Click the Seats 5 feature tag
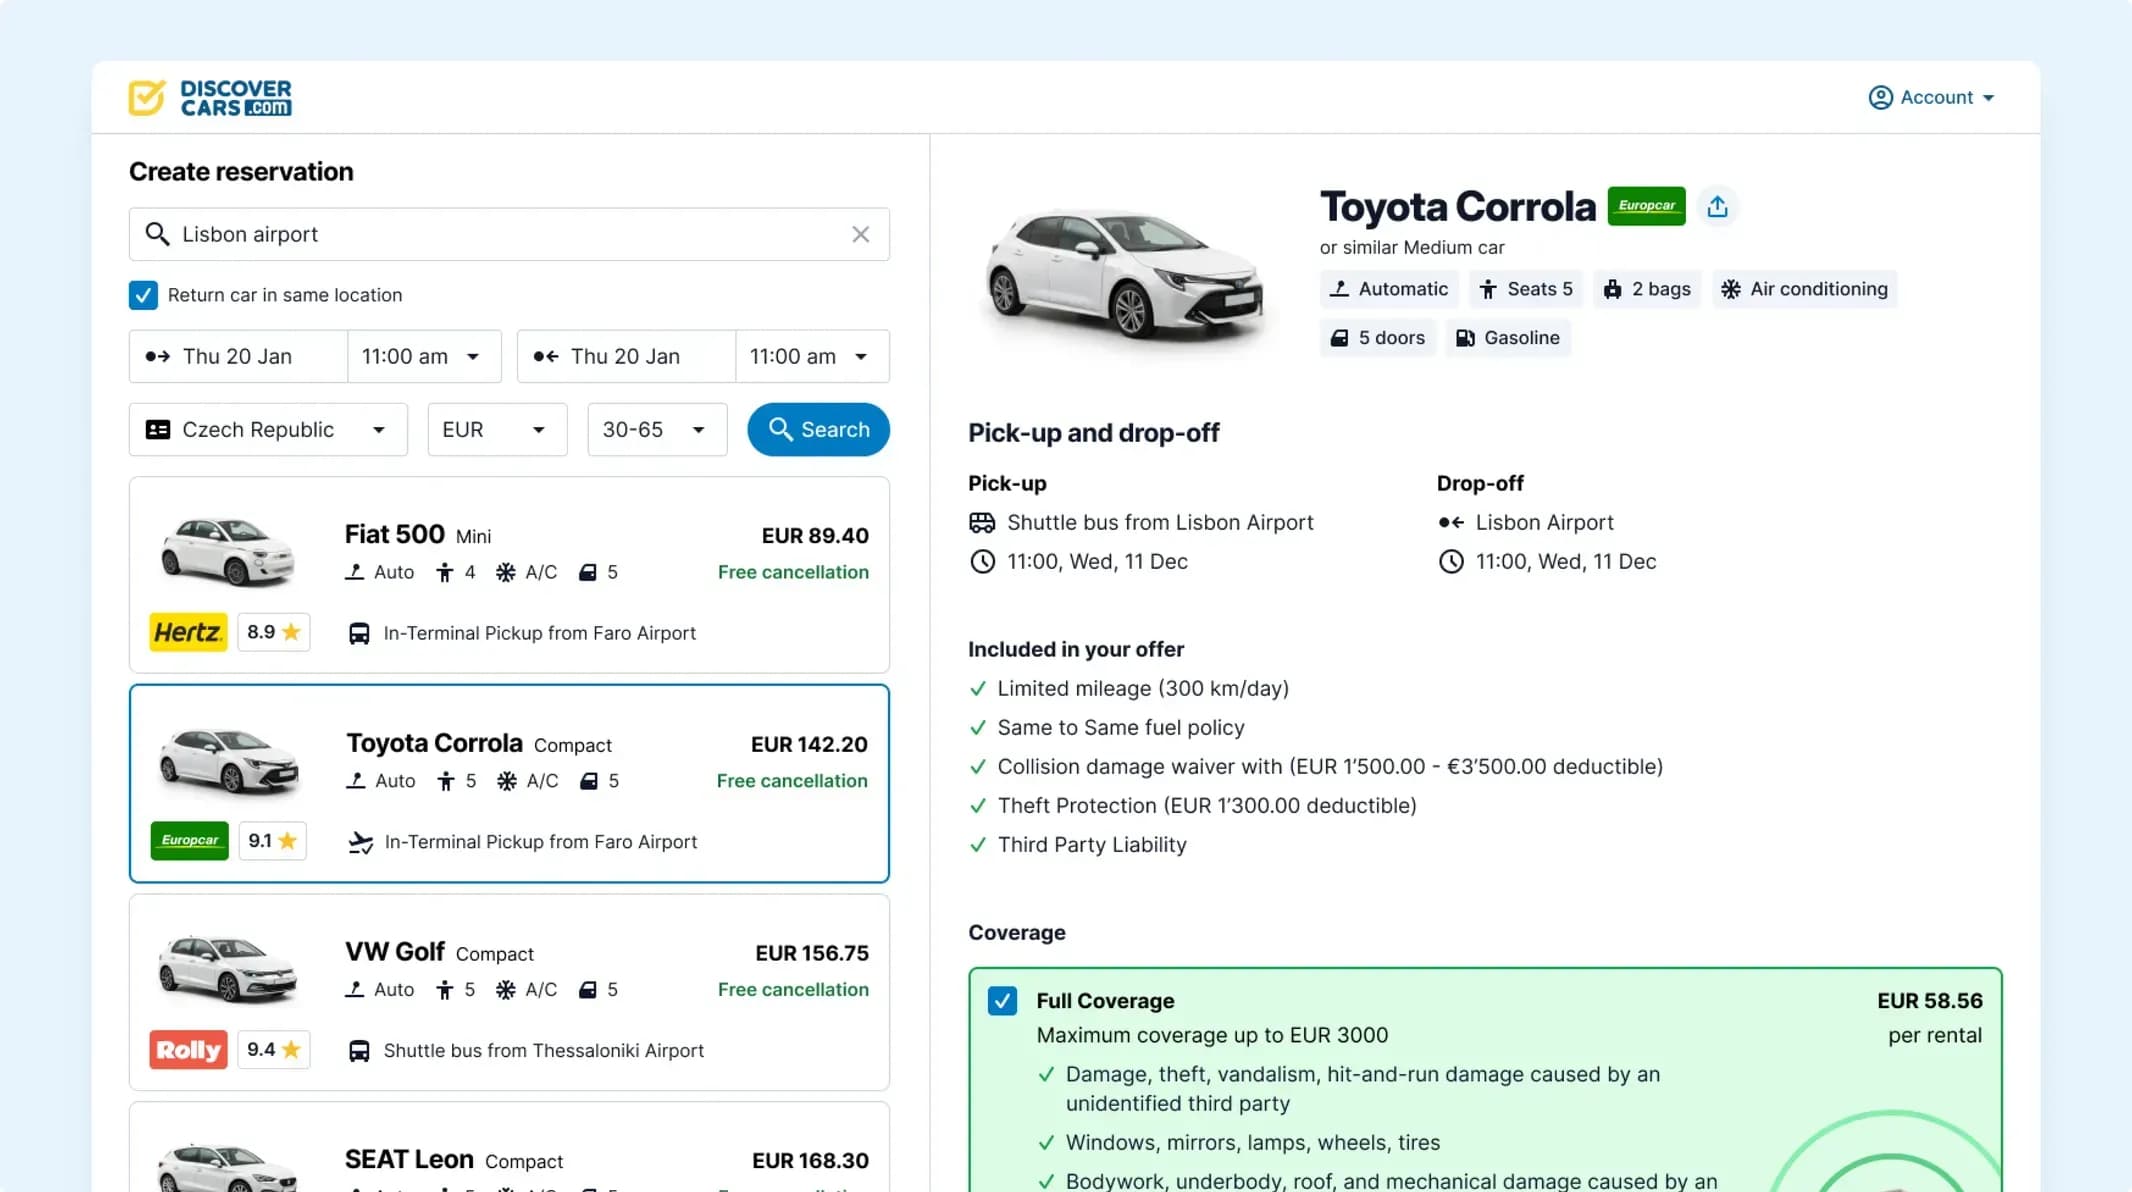 (x=1526, y=289)
